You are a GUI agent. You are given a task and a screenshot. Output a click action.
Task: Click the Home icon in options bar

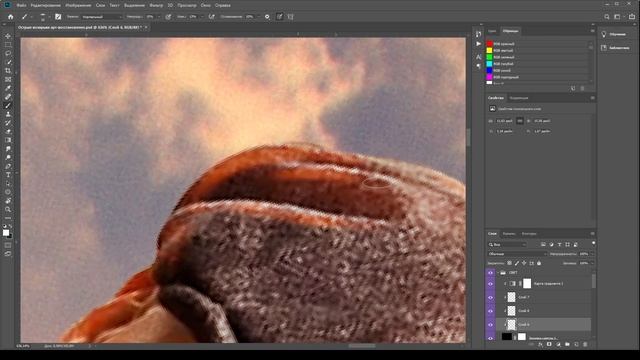click(11, 17)
